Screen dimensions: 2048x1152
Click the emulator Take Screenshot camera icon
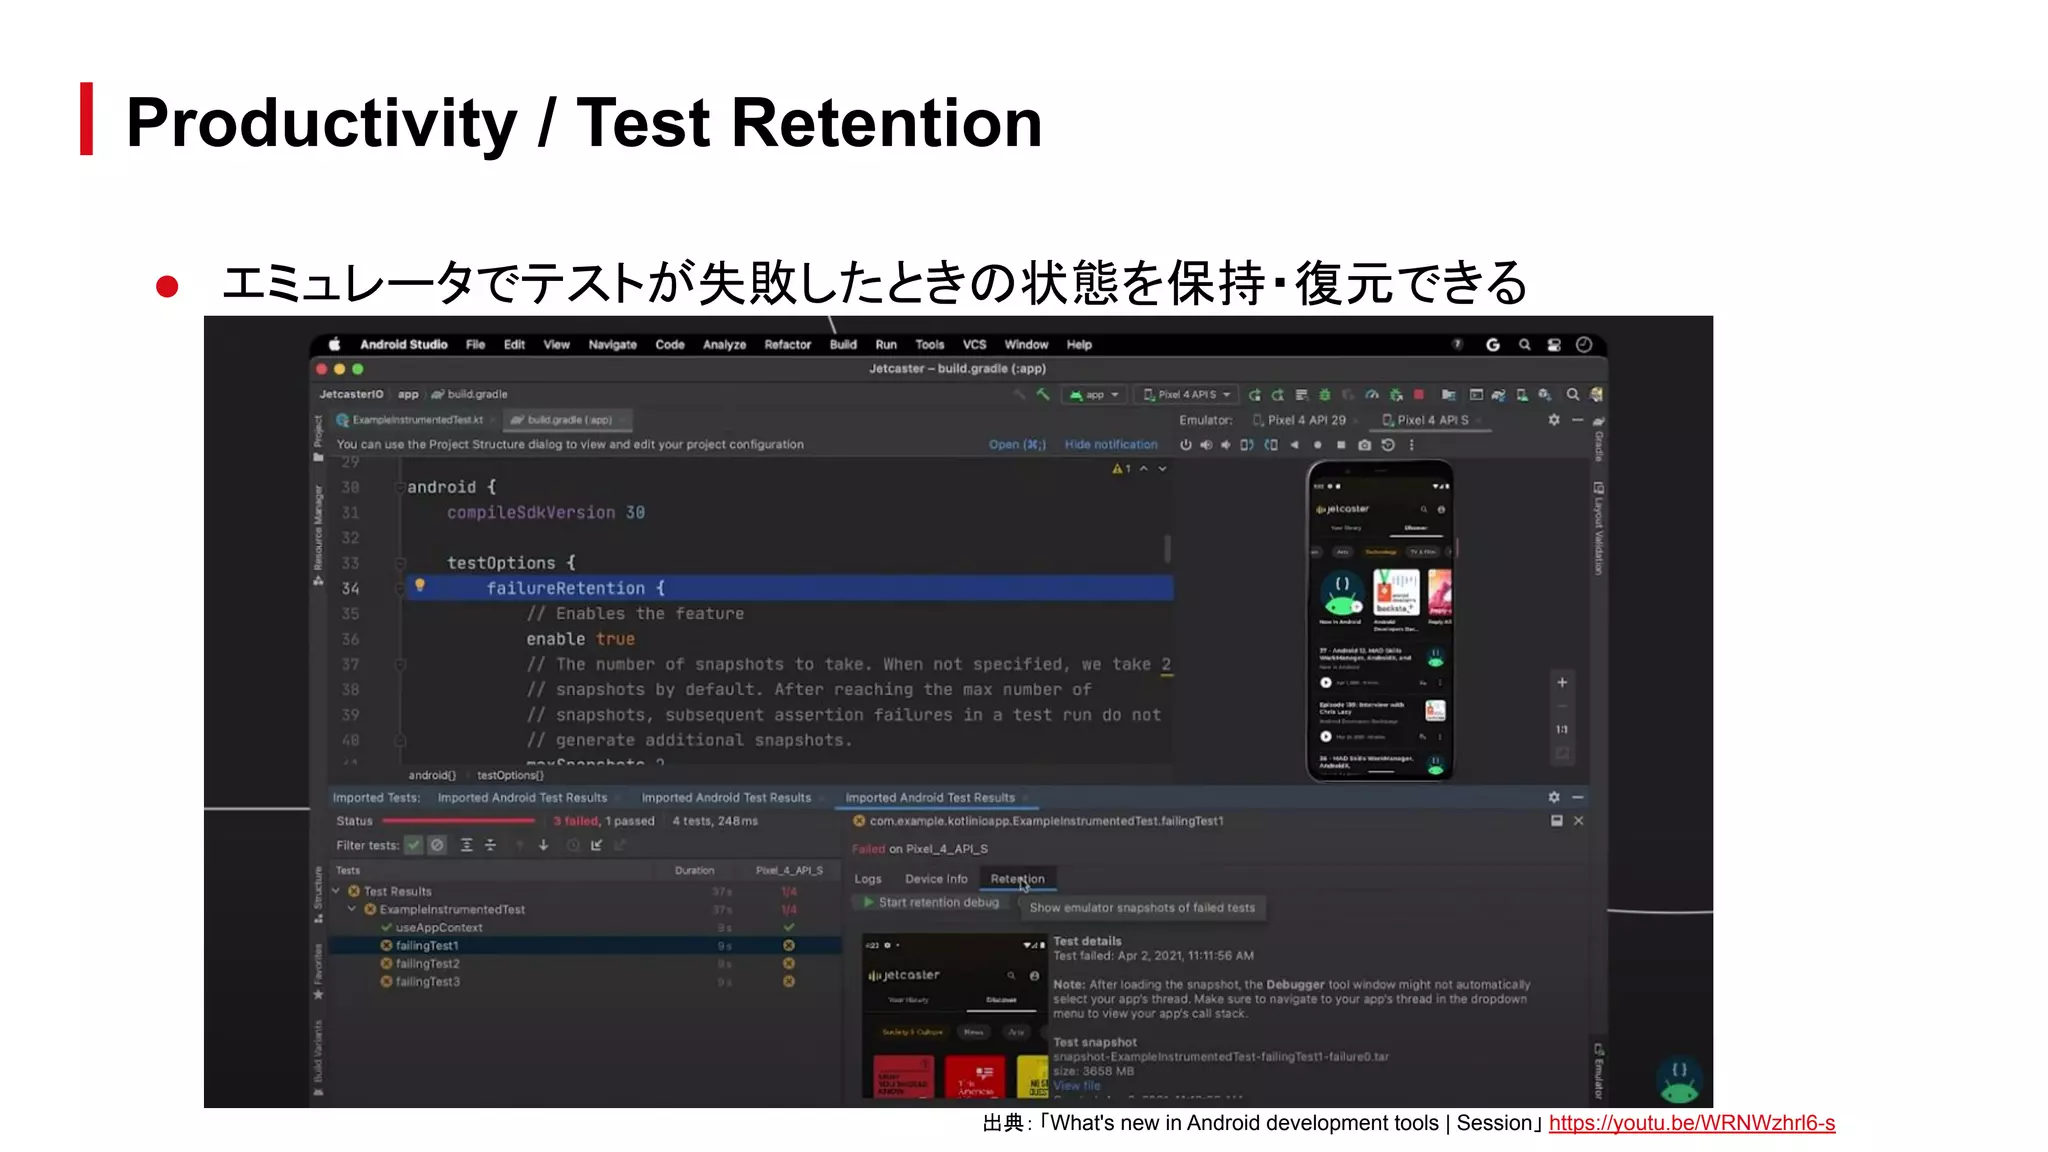(1364, 445)
